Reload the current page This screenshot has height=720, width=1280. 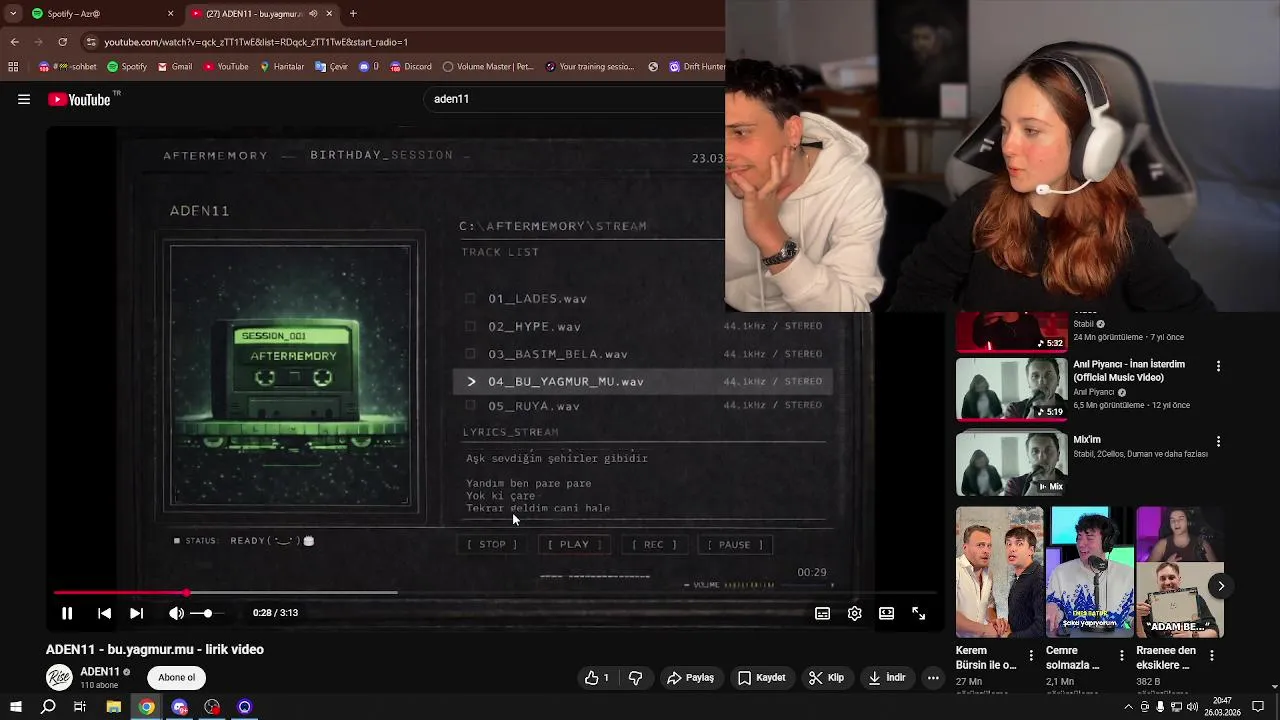pyautogui.click(x=63, y=42)
